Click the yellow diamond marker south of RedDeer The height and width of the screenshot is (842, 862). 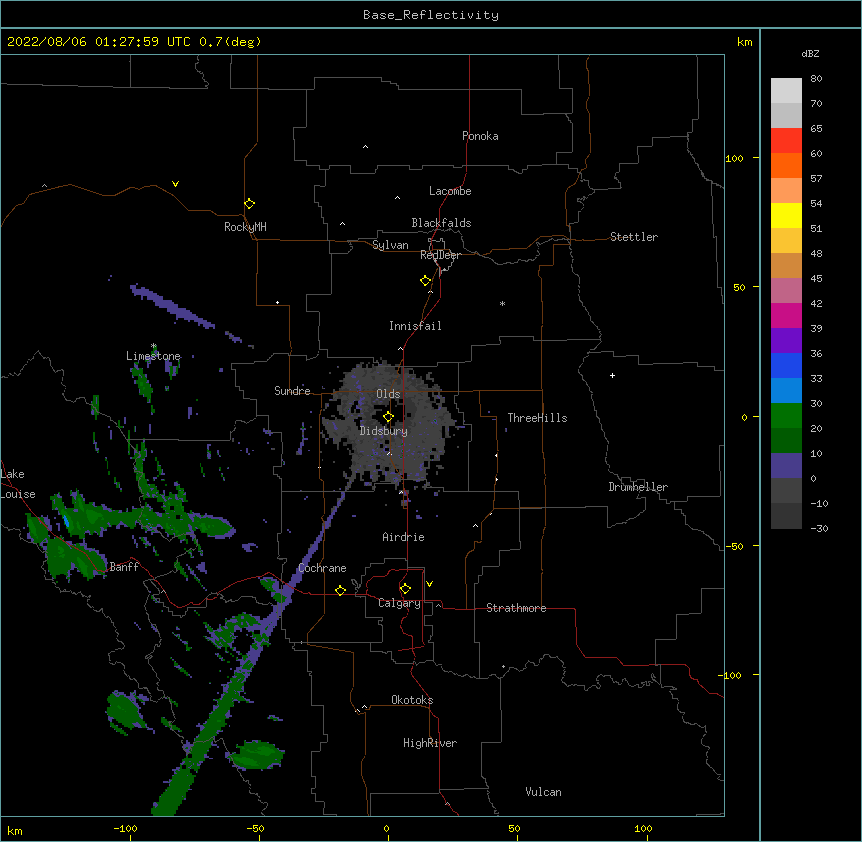pos(426,281)
